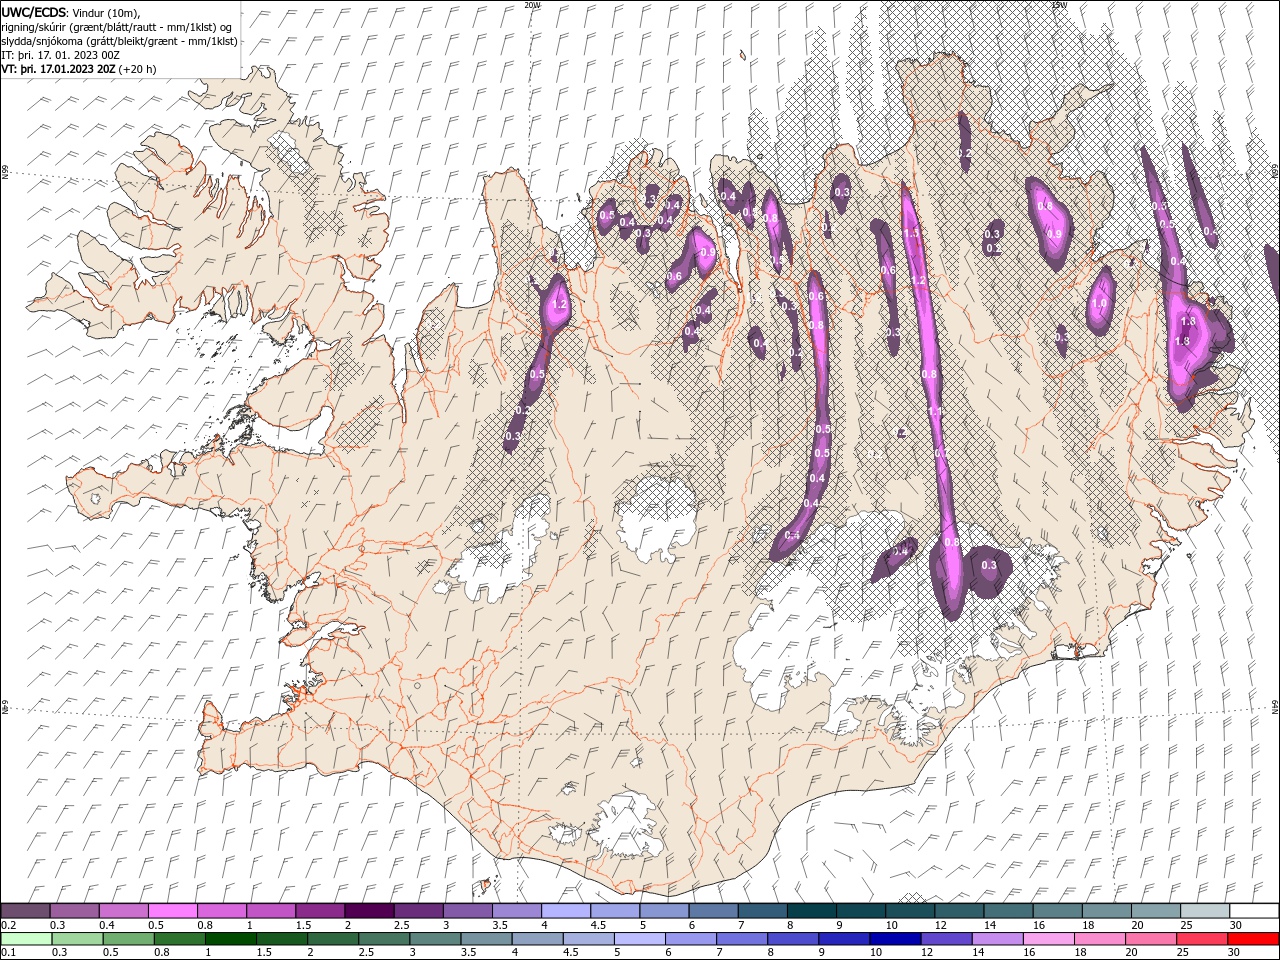Click the pure red 30 swatch in the rain legend
The image size is (1280, 960).
[1253, 939]
